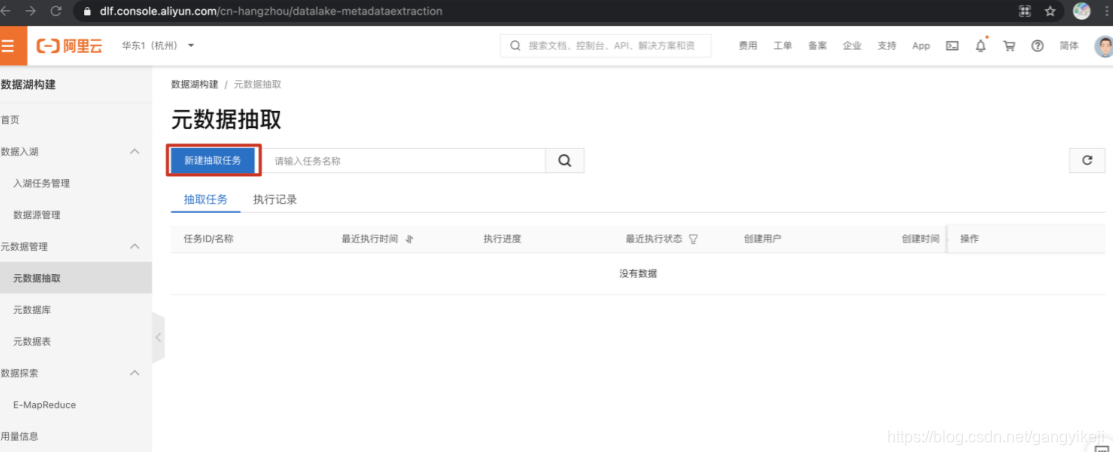This screenshot has width=1113, height=455.
Task: Click 新建抽取任务 button
Action: (213, 160)
